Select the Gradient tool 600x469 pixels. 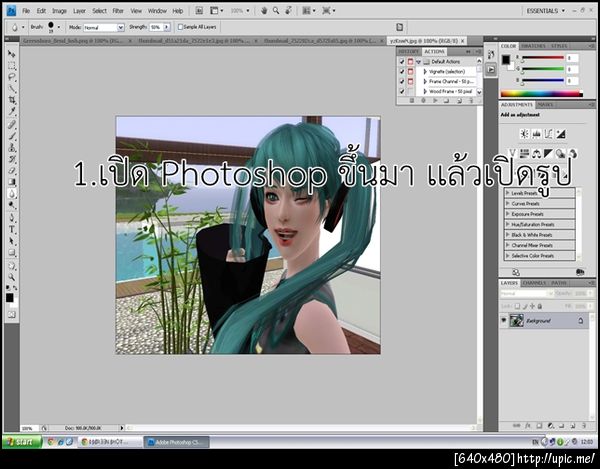click(x=11, y=182)
